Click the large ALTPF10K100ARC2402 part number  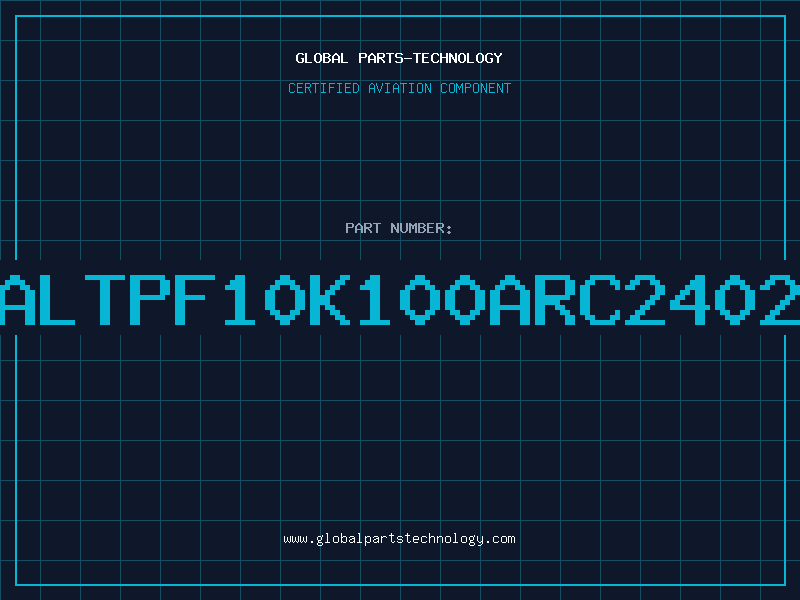tap(400, 300)
